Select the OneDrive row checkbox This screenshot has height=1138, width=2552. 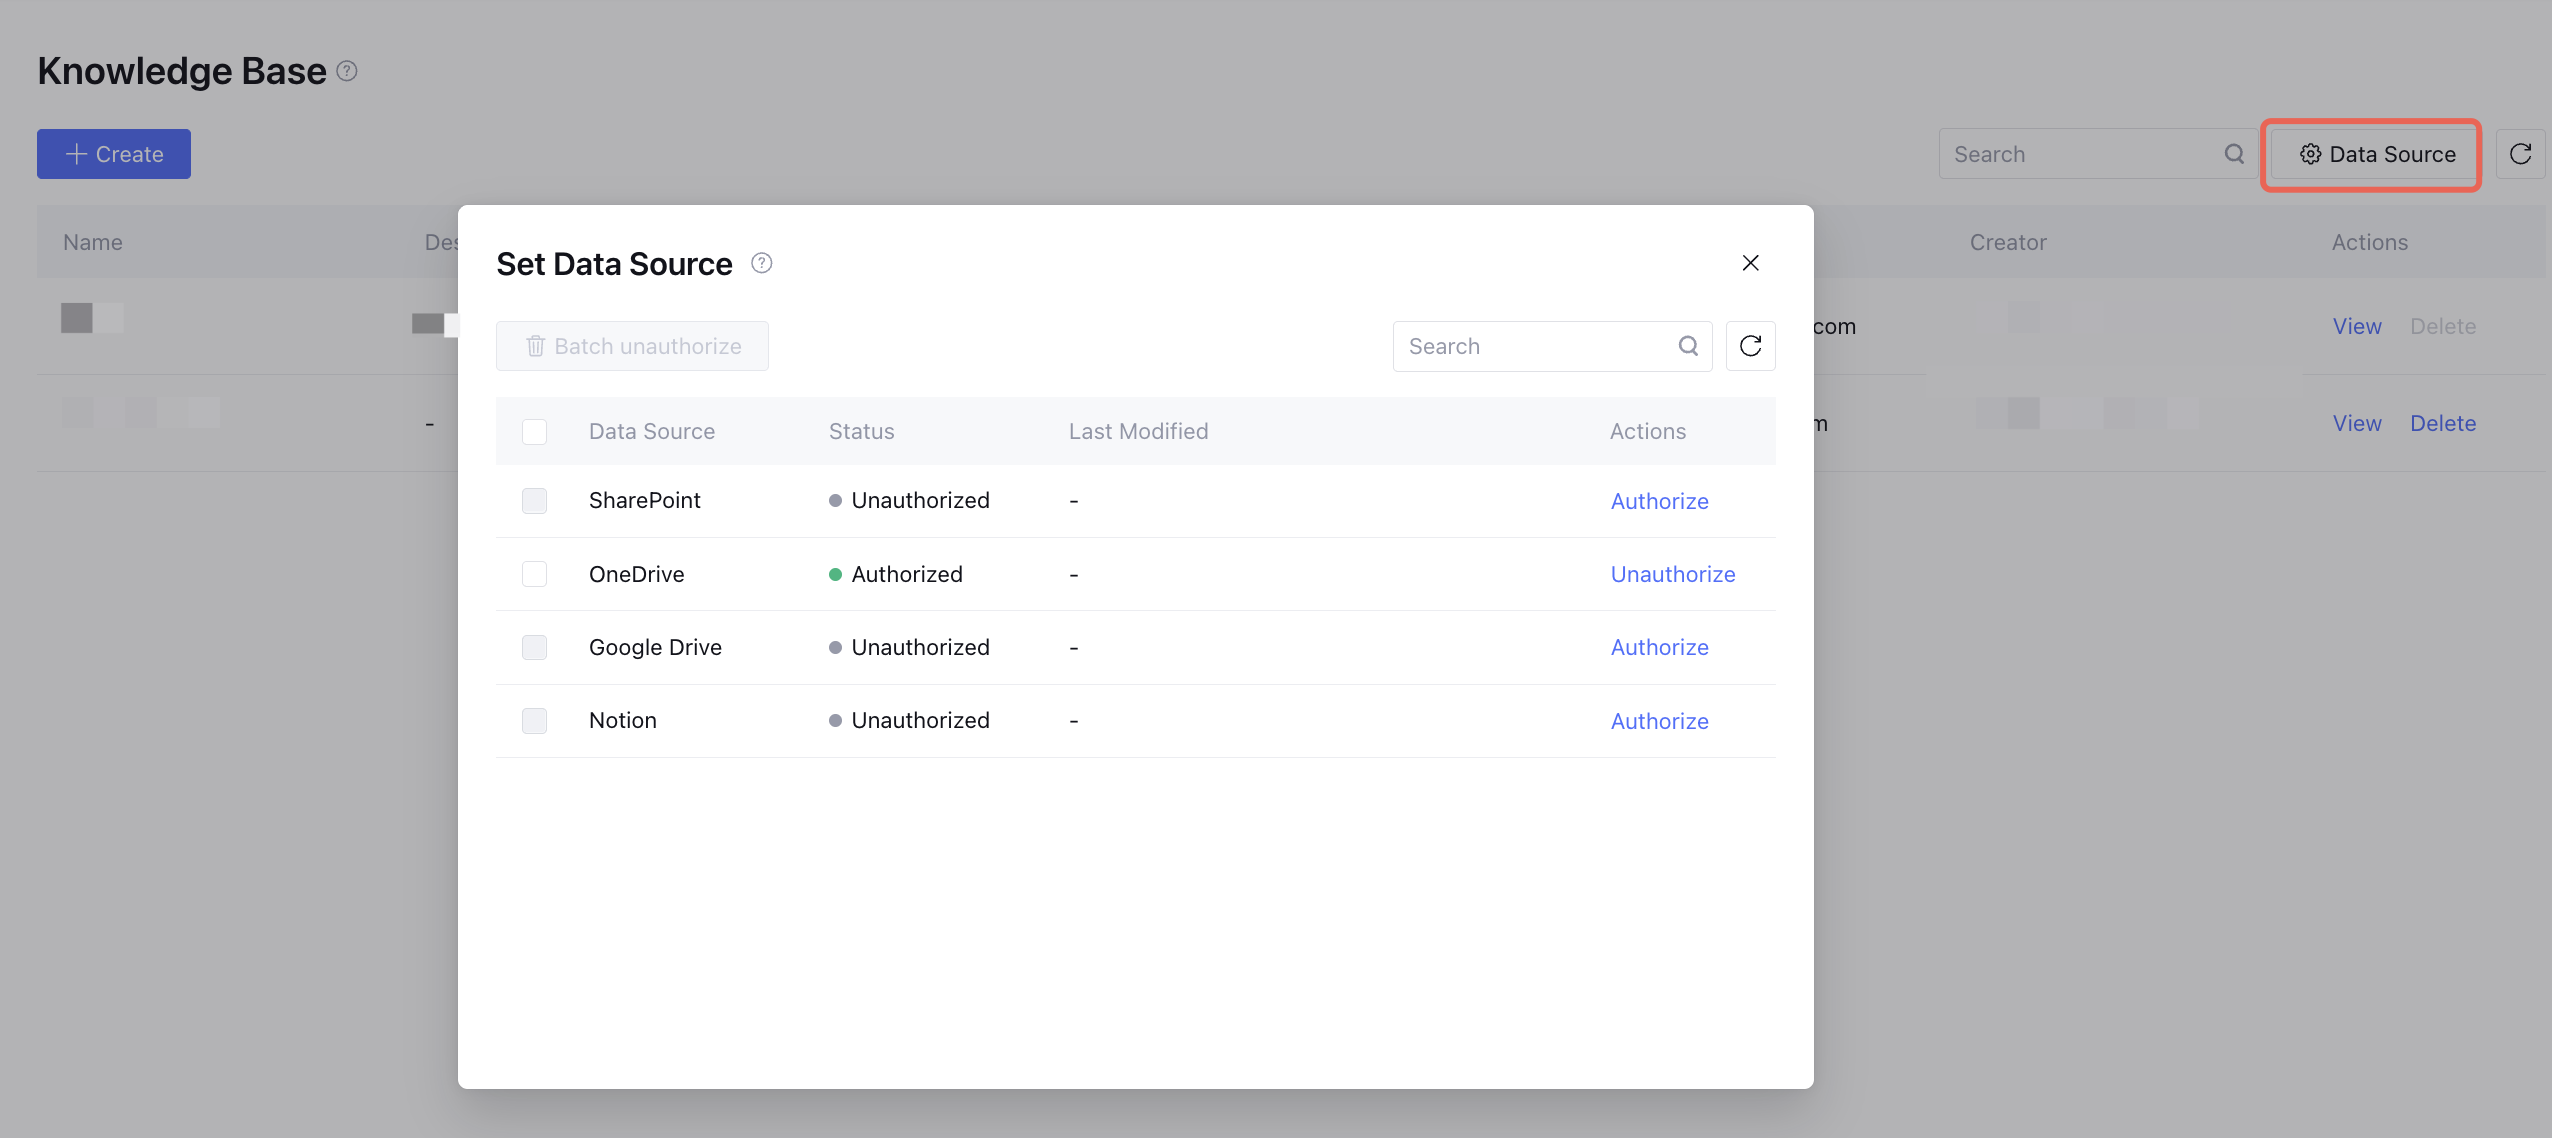tap(534, 574)
